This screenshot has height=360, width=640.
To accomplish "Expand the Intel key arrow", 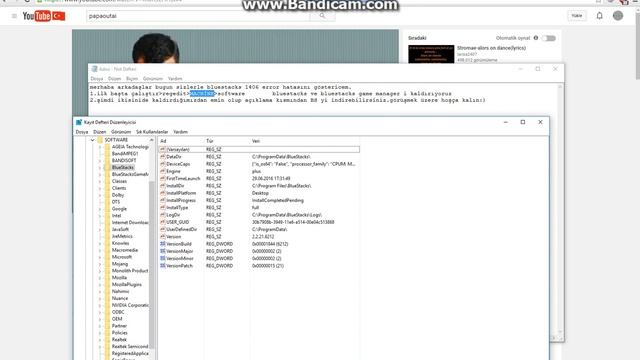I will tap(100, 216).
